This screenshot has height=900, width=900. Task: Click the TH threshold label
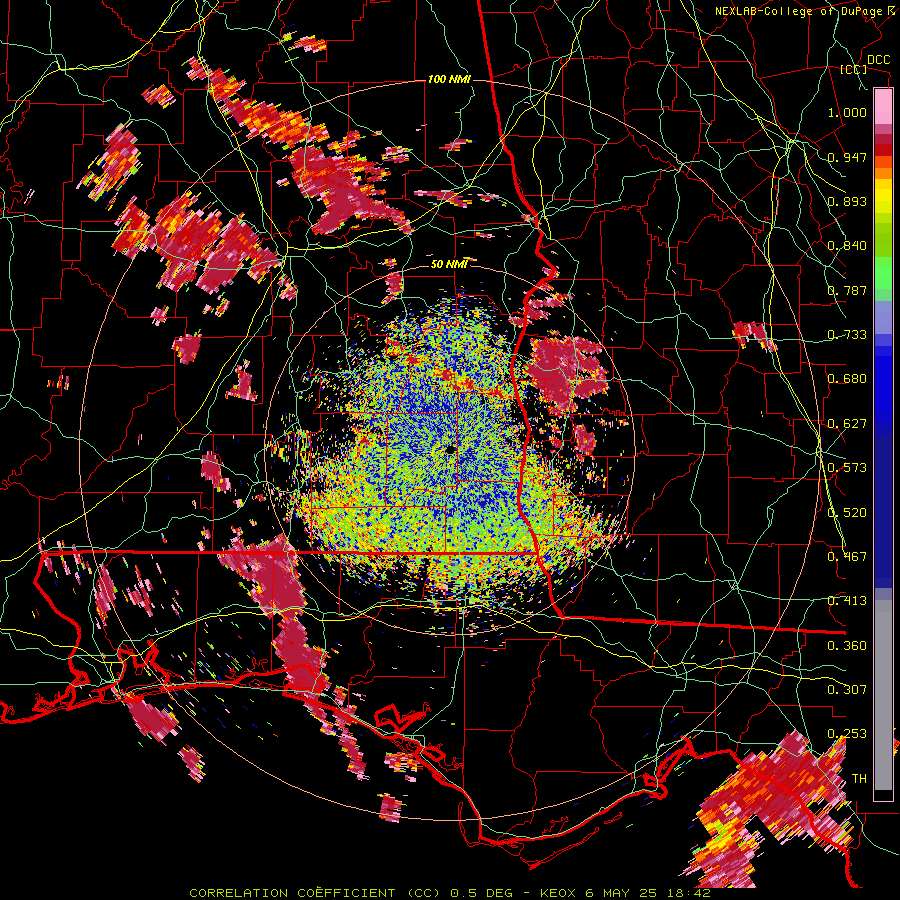(x=859, y=779)
